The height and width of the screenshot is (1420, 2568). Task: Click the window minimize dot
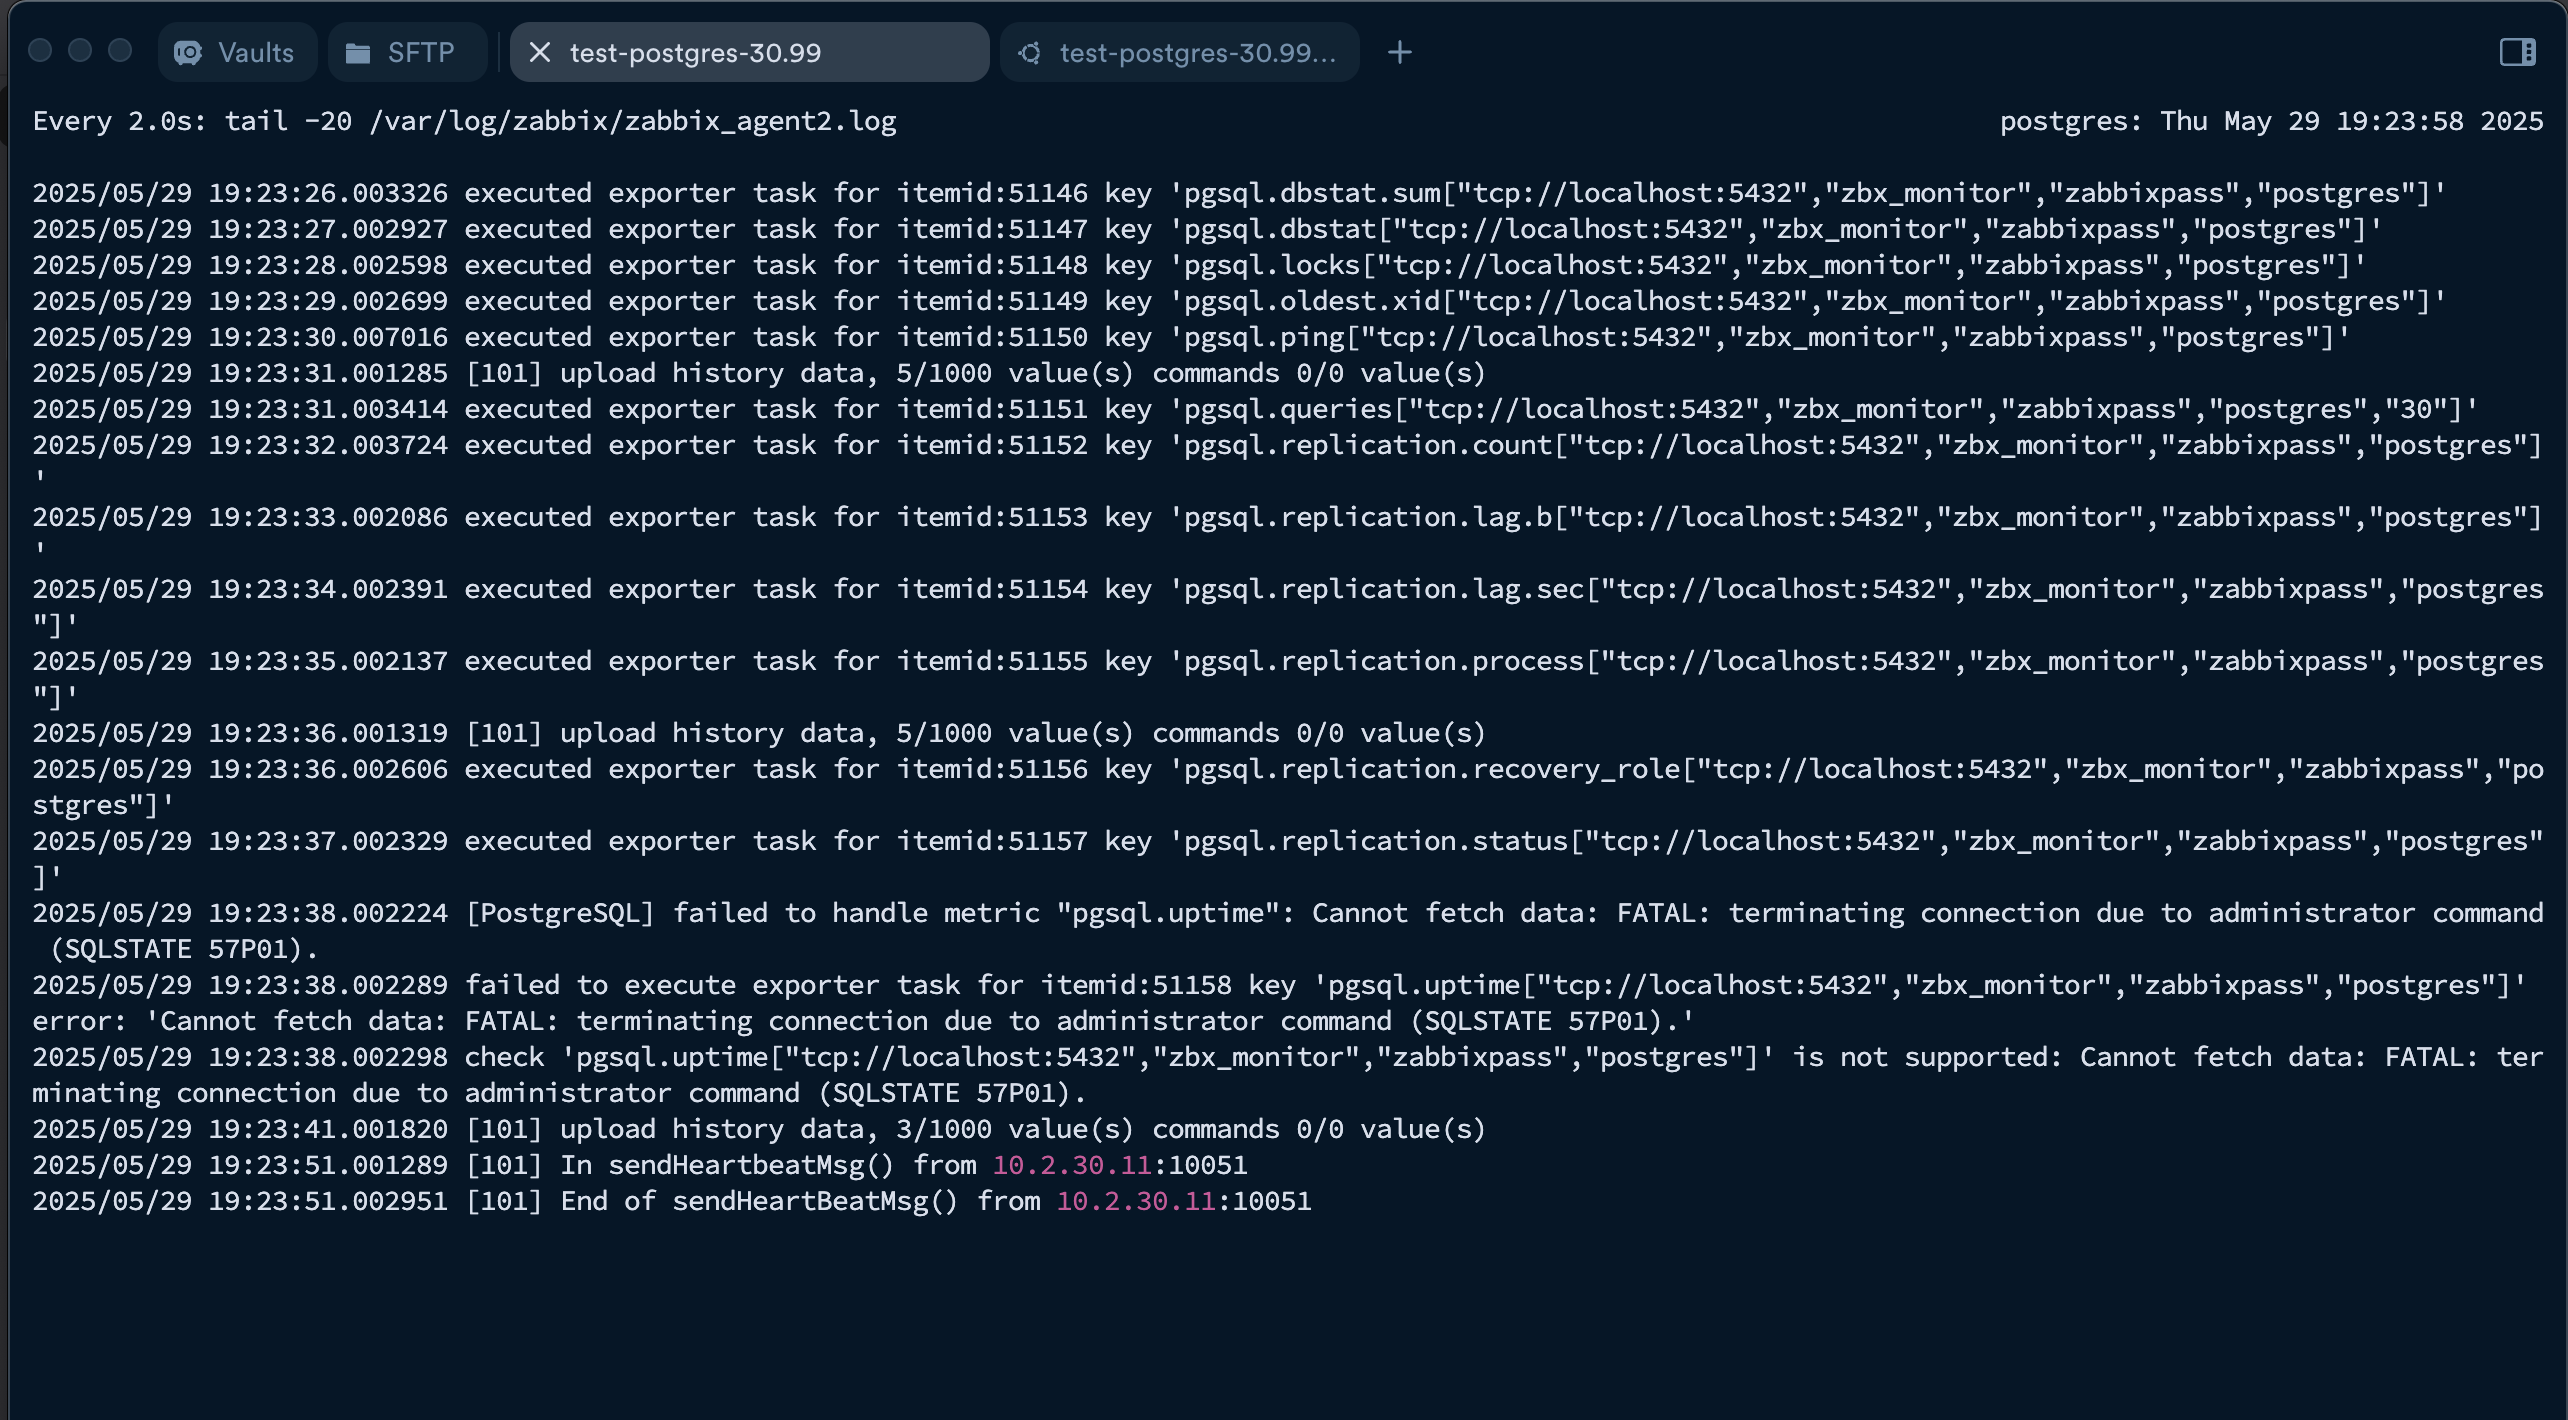pyautogui.click(x=80, y=50)
